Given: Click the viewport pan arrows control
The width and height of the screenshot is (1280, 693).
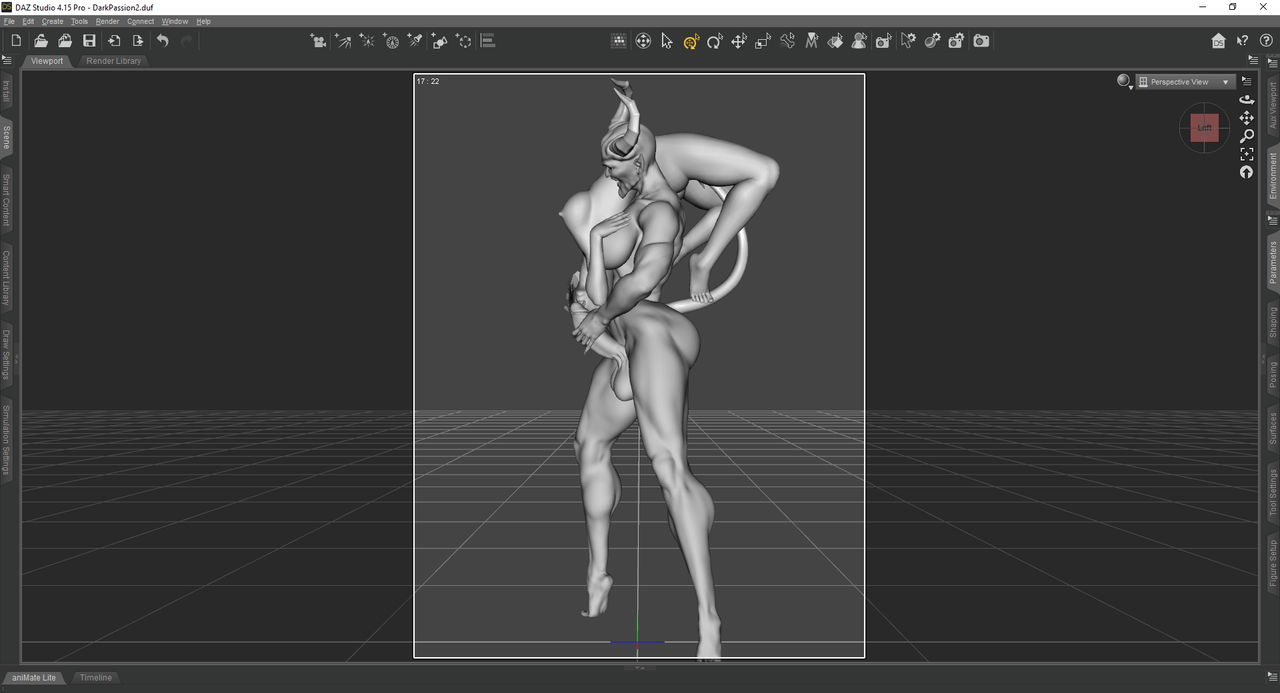Looking at the screenshot, I should coord(1246,118).
